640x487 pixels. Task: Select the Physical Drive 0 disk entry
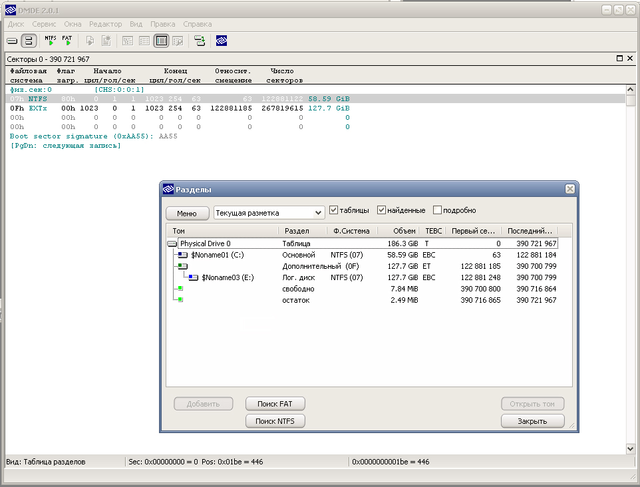(205, 243)
